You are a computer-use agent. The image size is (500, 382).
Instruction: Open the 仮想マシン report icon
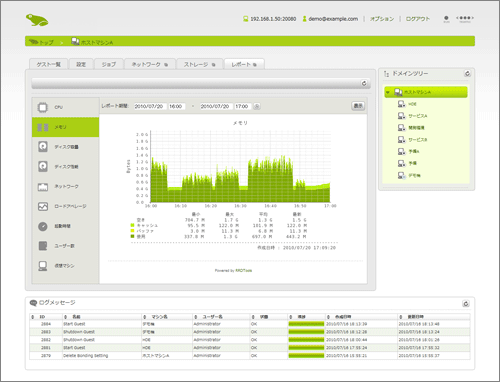click(x=43, y=266)
